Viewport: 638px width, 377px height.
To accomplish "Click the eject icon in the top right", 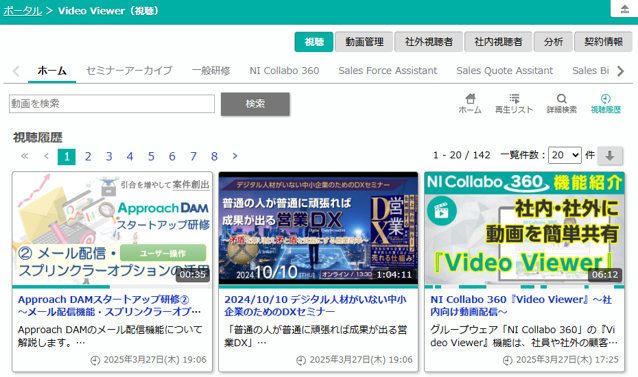I will pos(625,9).
